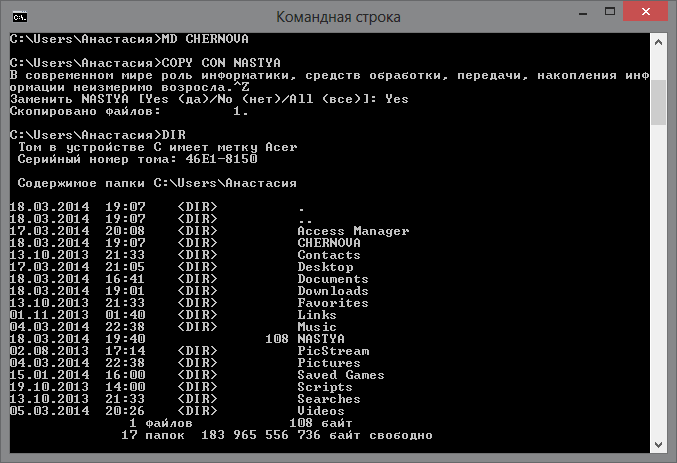Click the 'NASTYA' file entry in listing
Screen dimensions: 677x463
point(321,339)
